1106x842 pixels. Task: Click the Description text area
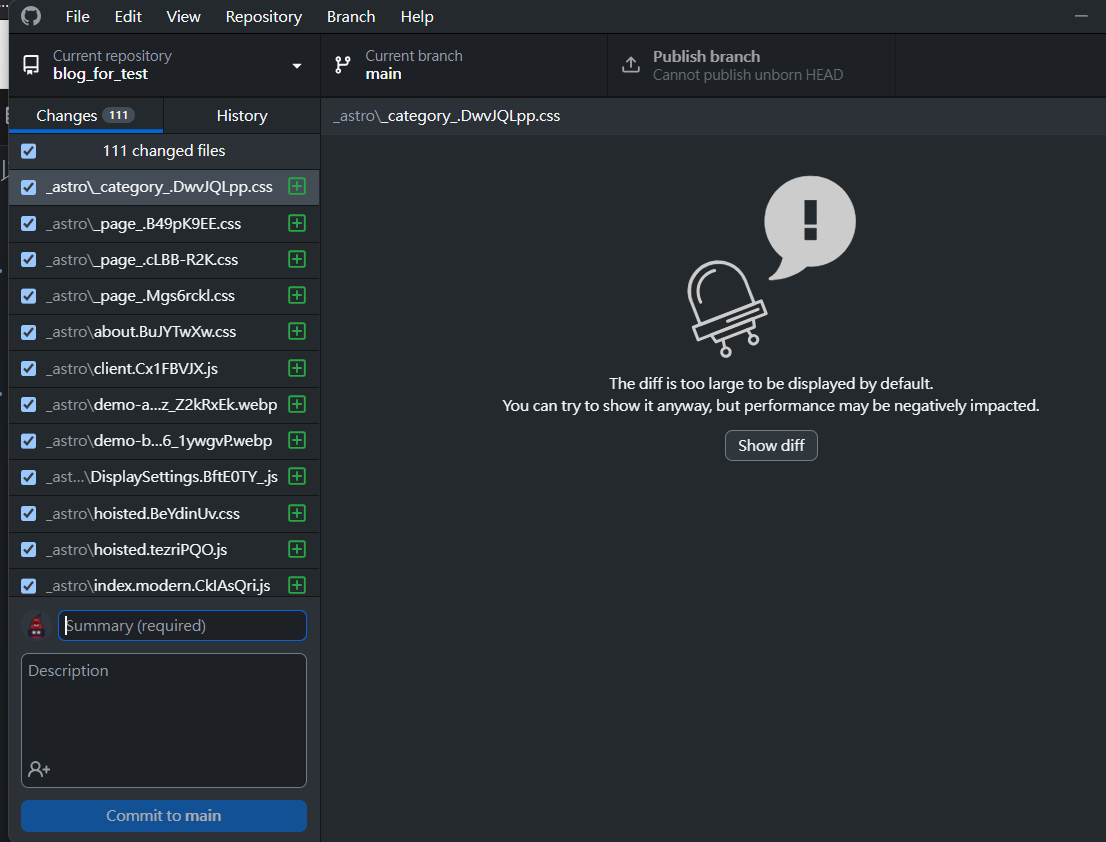click(x=164, y=720)
